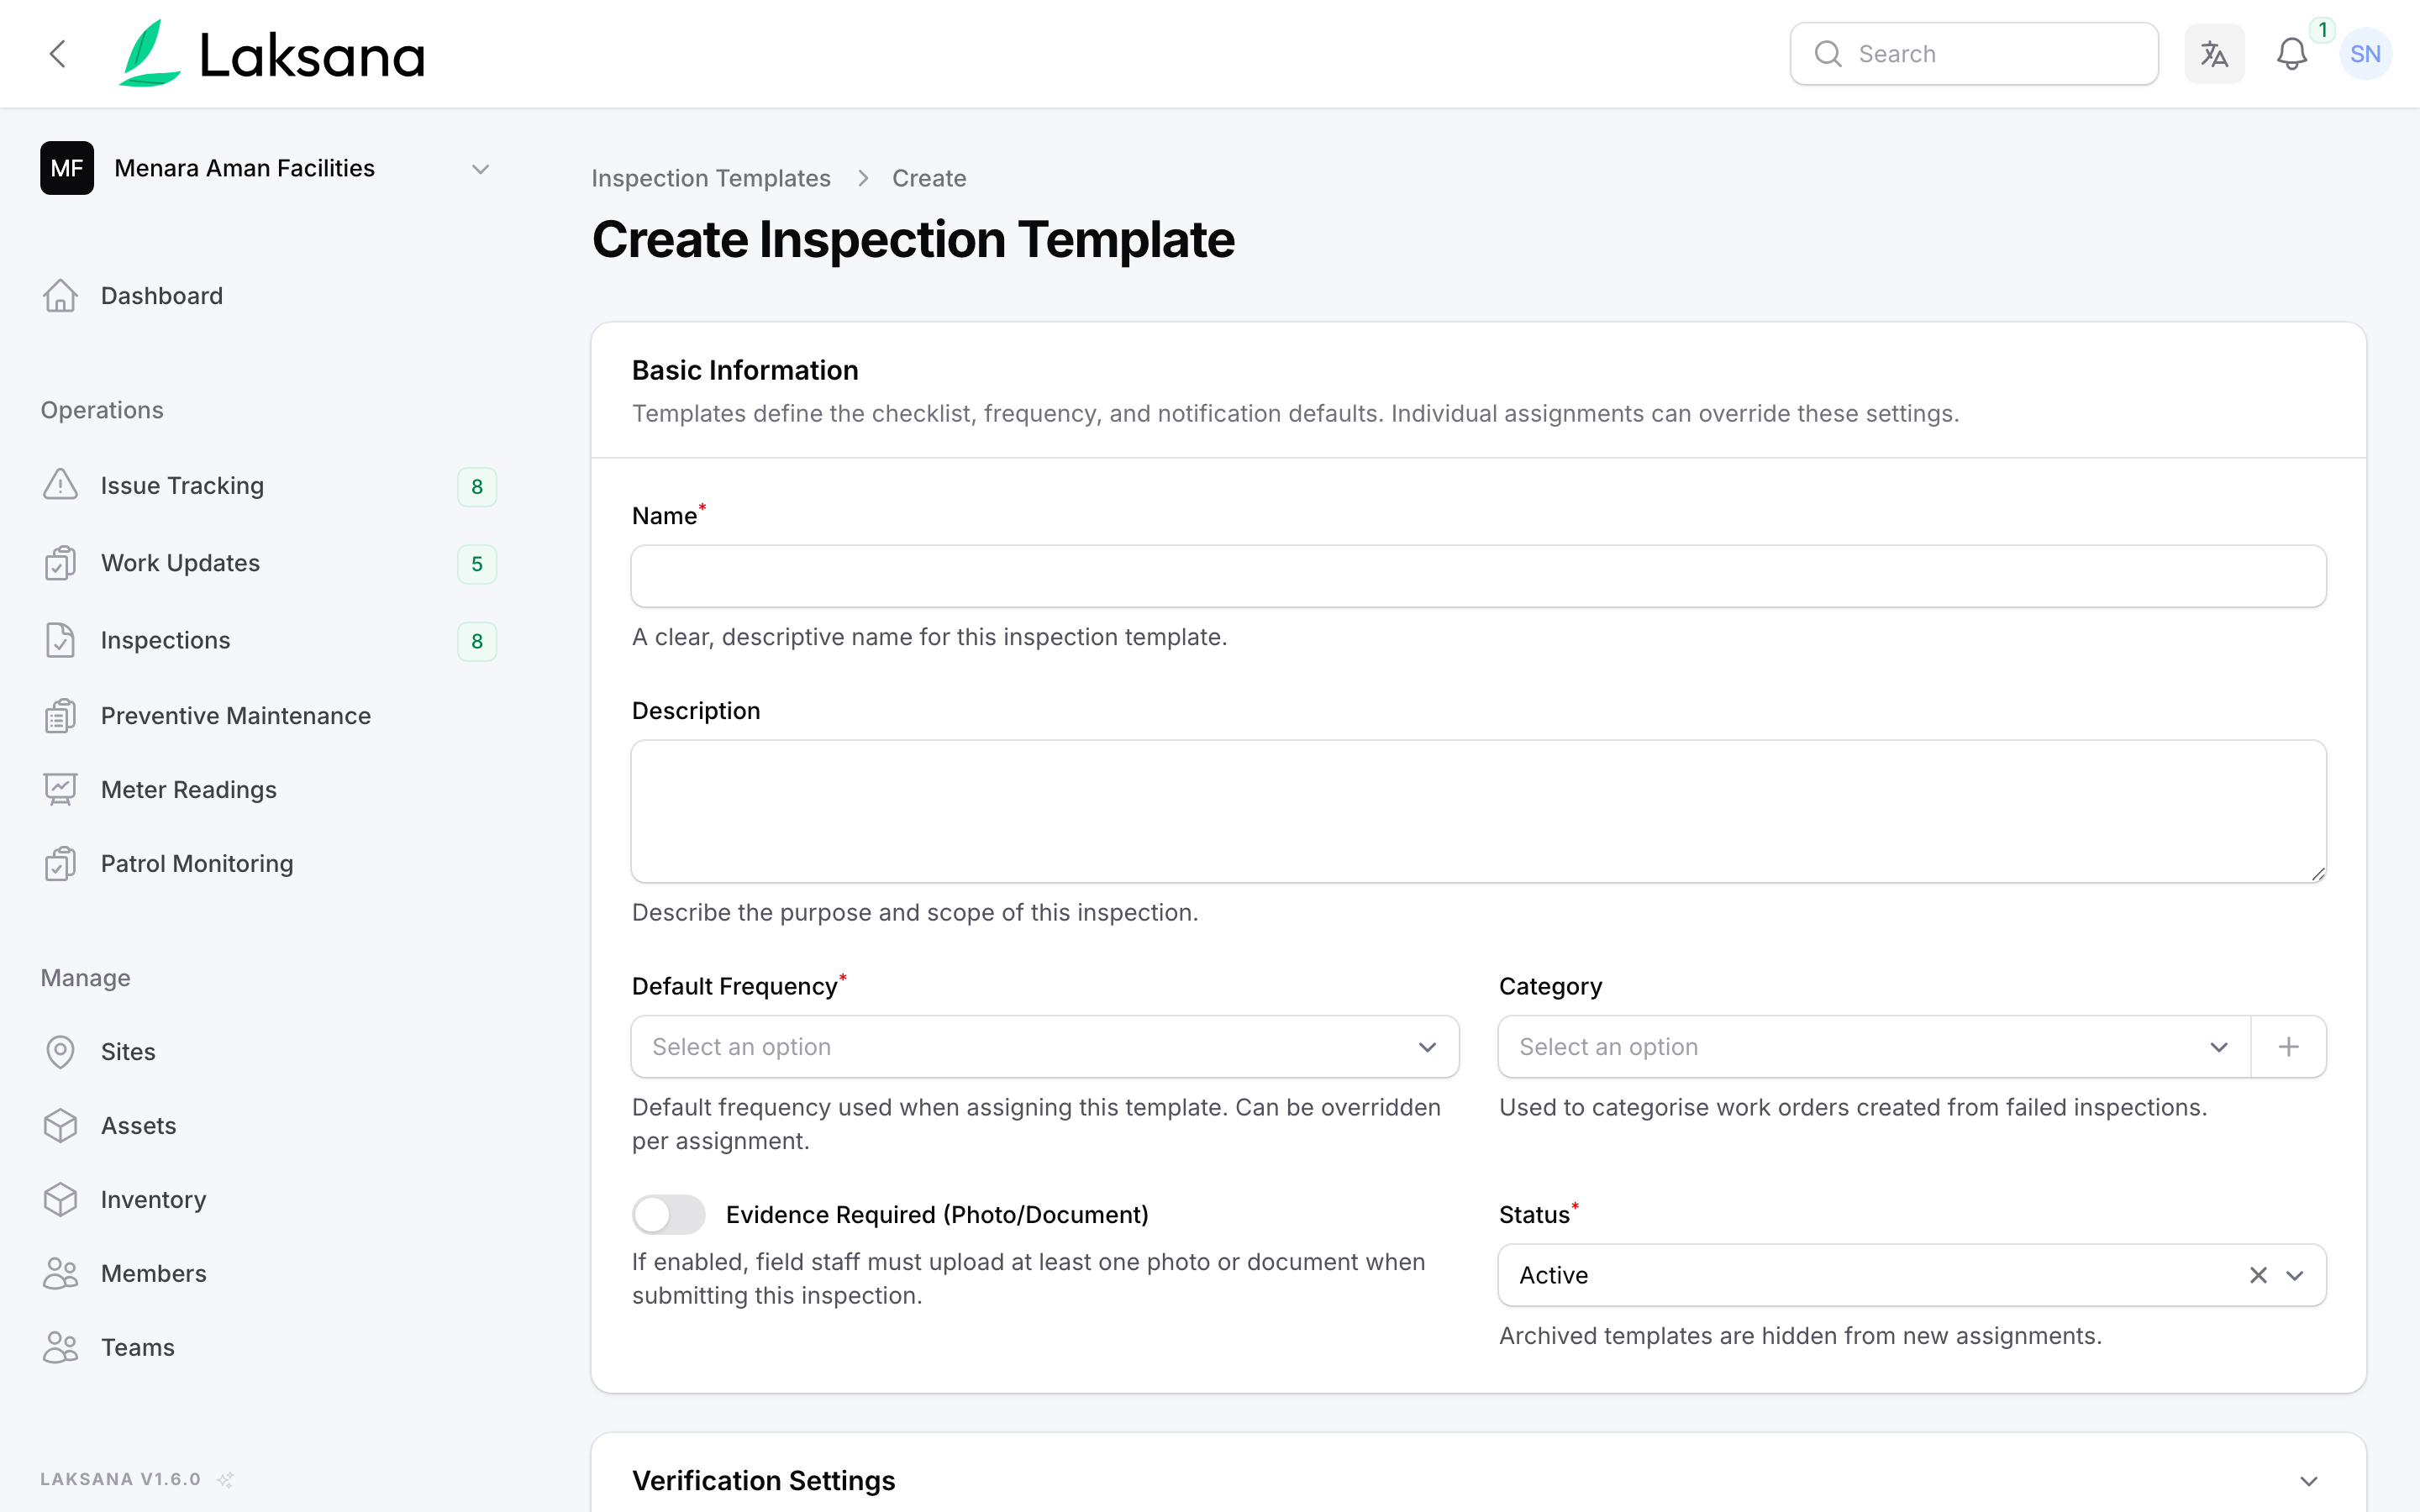Click the Members people icon

(60, 1274)
